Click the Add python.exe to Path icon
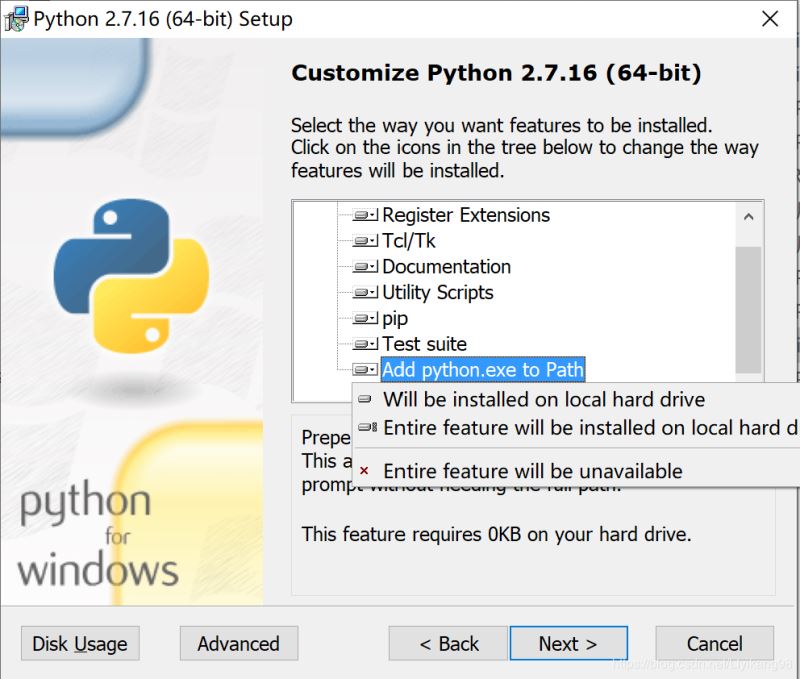The height and width of the screenshot is (679, 800). [x=366, y=370]
